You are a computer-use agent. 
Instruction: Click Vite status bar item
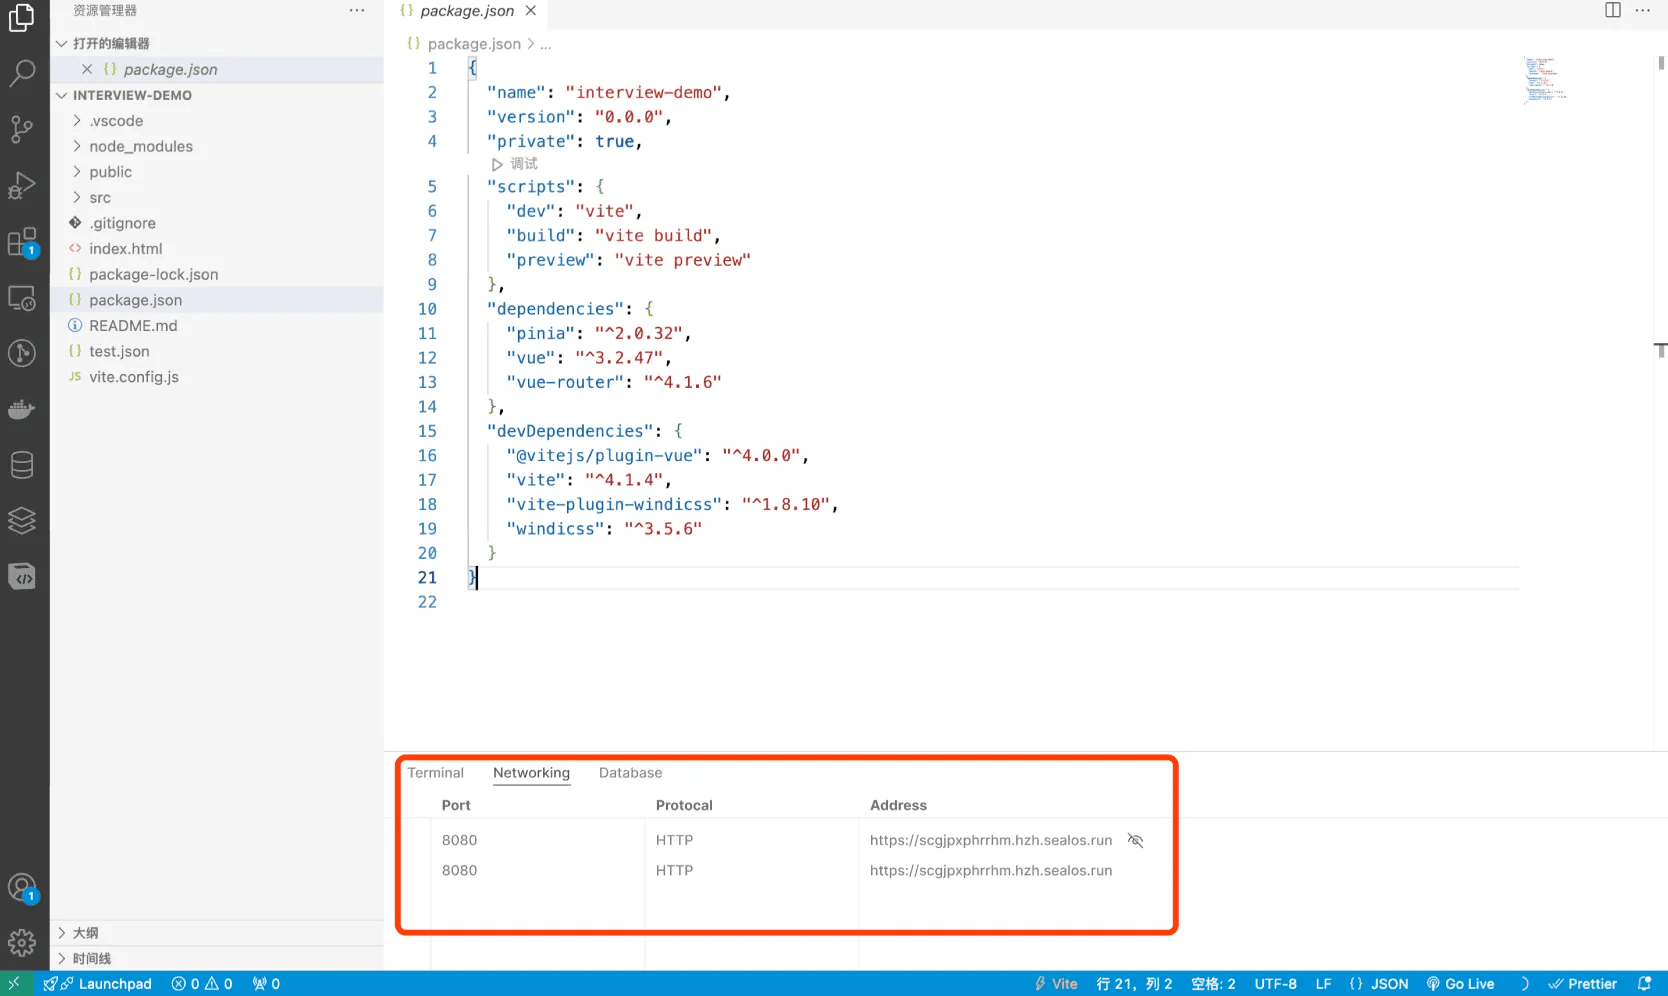pyautogui.click(x=1056, y=984)
